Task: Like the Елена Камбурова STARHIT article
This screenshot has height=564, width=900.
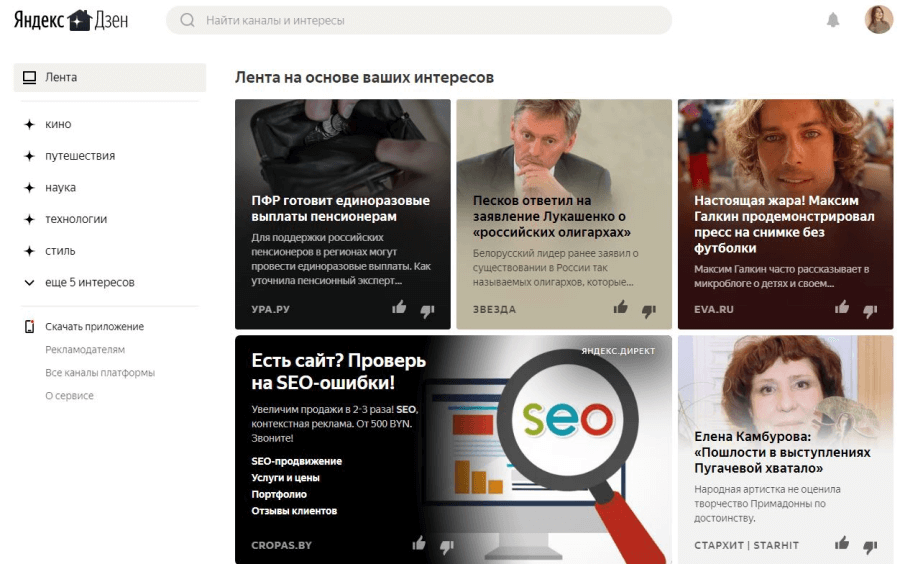Action: [x=842, y=543]
